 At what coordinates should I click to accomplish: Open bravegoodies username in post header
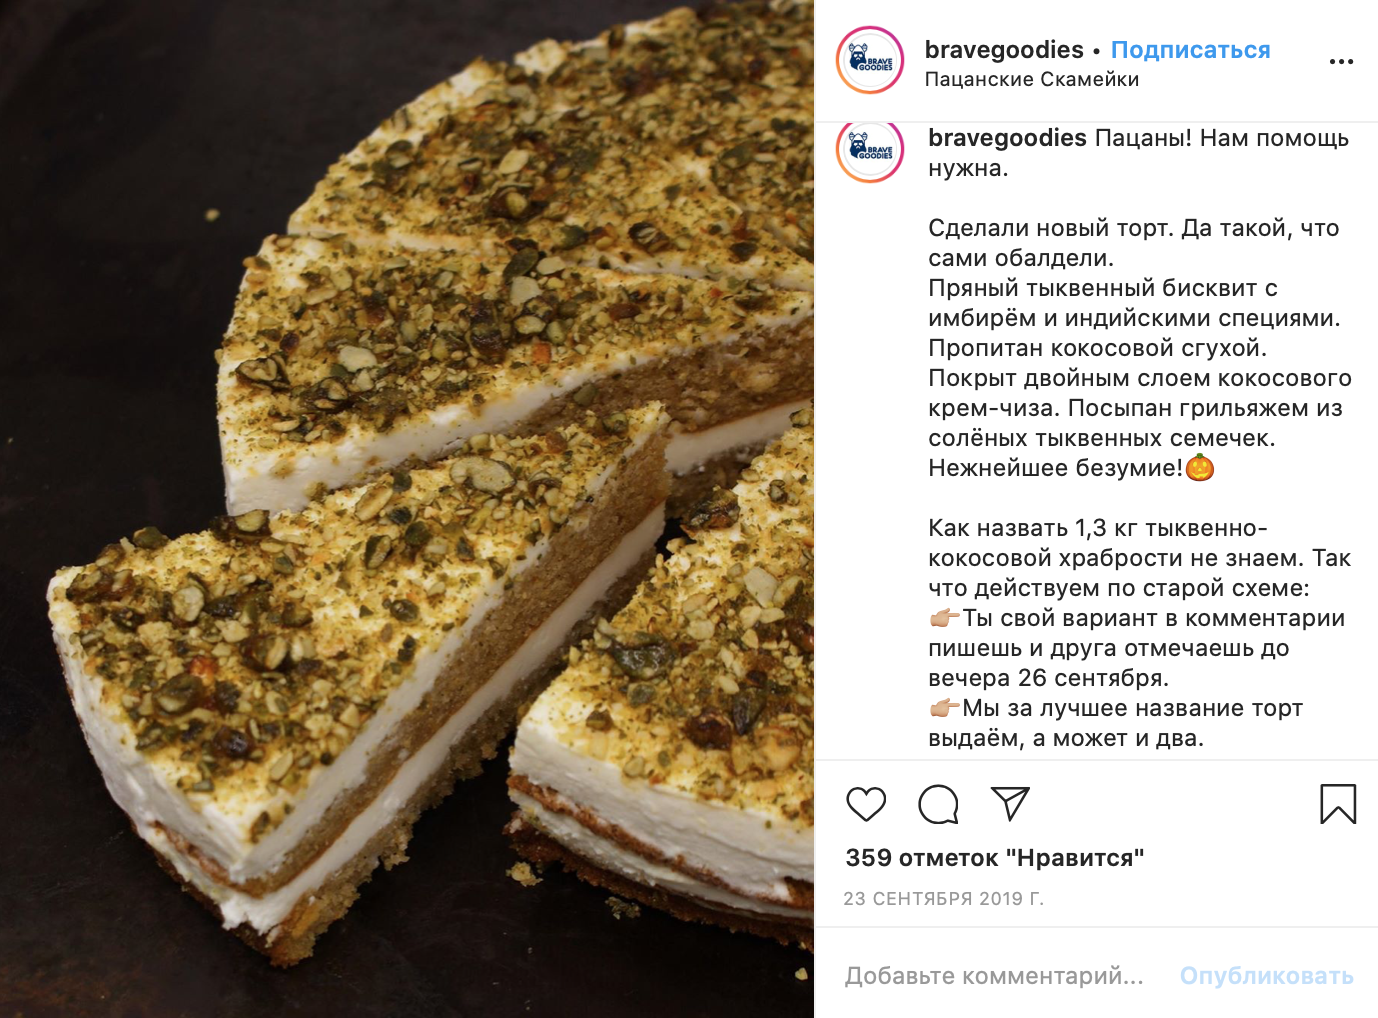point(1004,49)
